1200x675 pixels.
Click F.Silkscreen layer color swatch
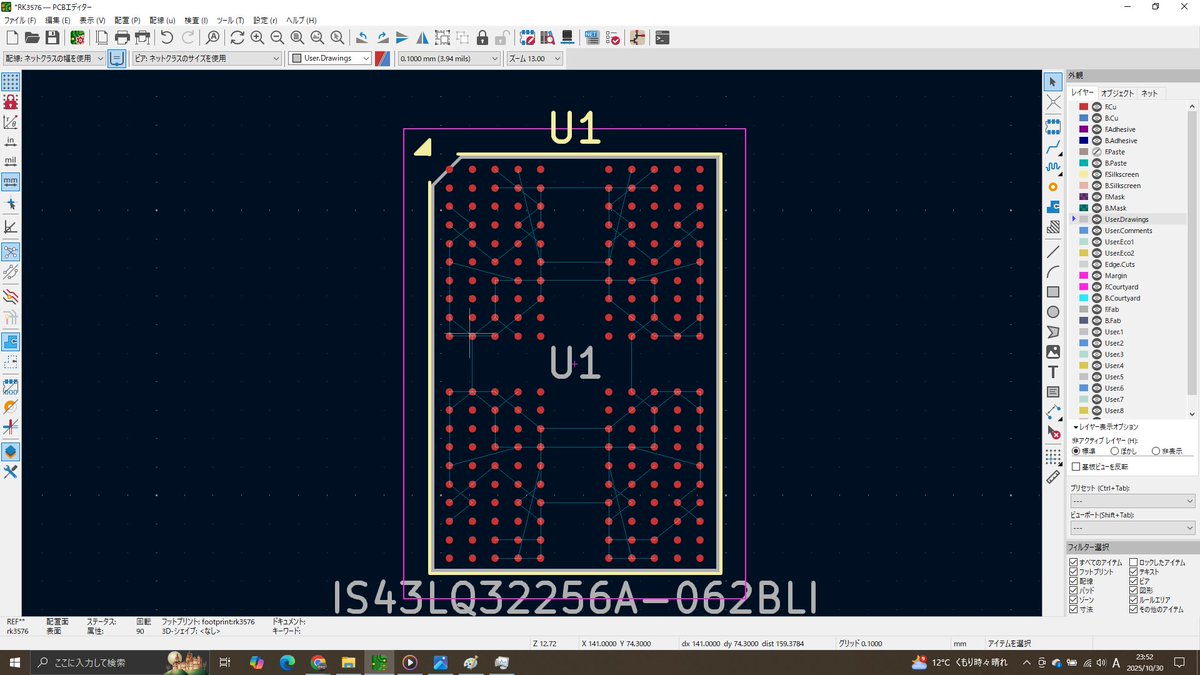pyautogui.click(x=1084, y=174)
